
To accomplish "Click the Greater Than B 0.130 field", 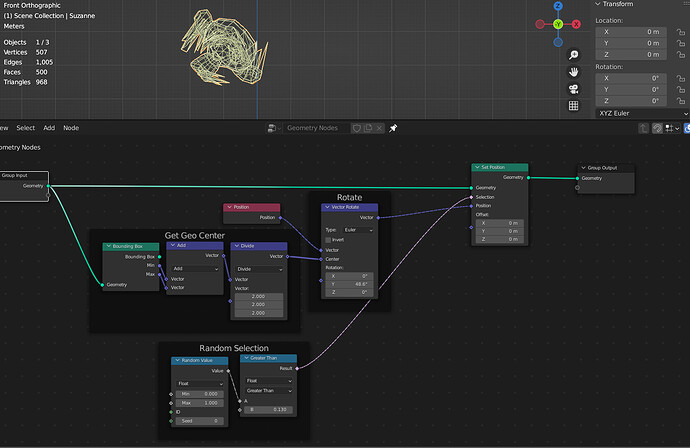I will pos(268,410).
